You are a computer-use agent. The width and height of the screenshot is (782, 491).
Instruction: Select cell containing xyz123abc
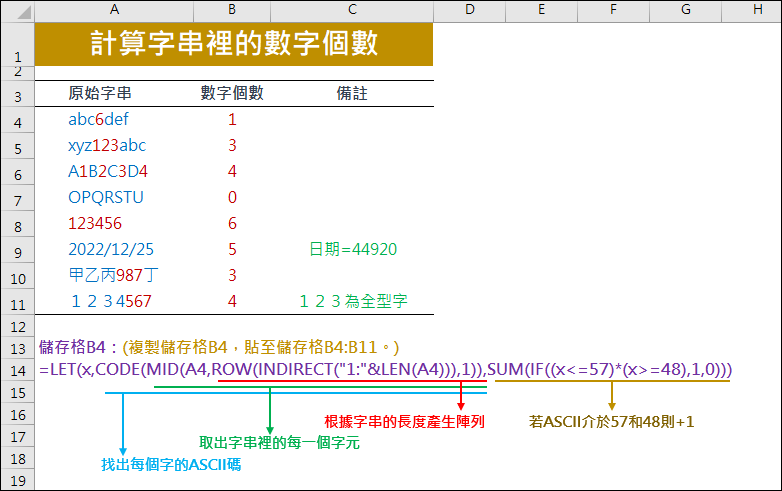[x=114, y=146]
